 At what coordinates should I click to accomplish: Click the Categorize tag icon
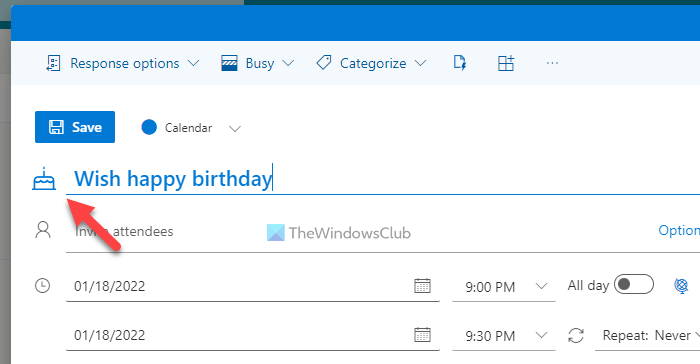point(324,63)
